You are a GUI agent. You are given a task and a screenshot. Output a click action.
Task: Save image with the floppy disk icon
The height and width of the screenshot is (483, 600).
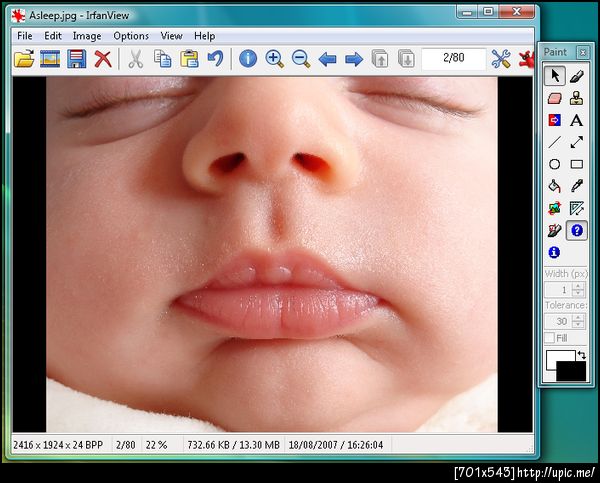pos(77,59)
